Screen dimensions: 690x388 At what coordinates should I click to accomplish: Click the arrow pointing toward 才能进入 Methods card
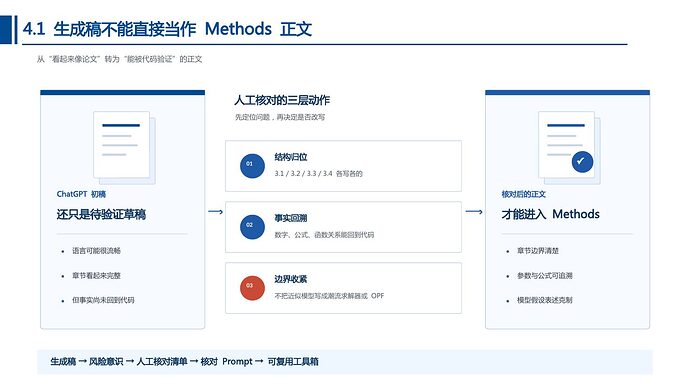point(474,212)
